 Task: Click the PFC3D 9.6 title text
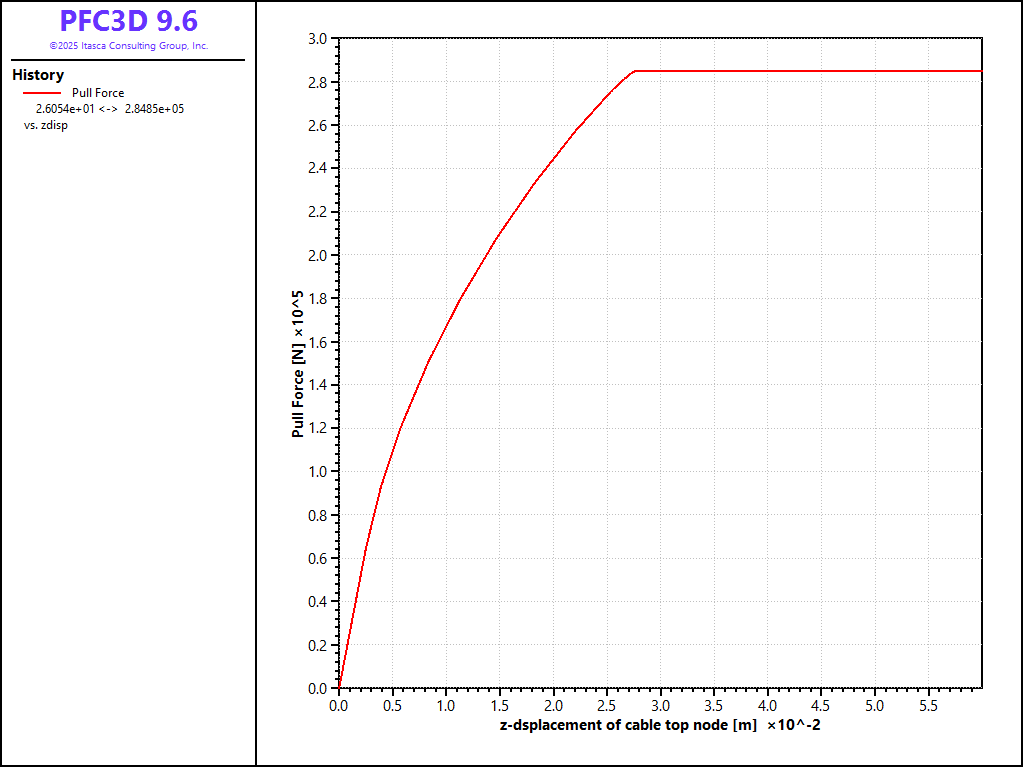(128, 22)
